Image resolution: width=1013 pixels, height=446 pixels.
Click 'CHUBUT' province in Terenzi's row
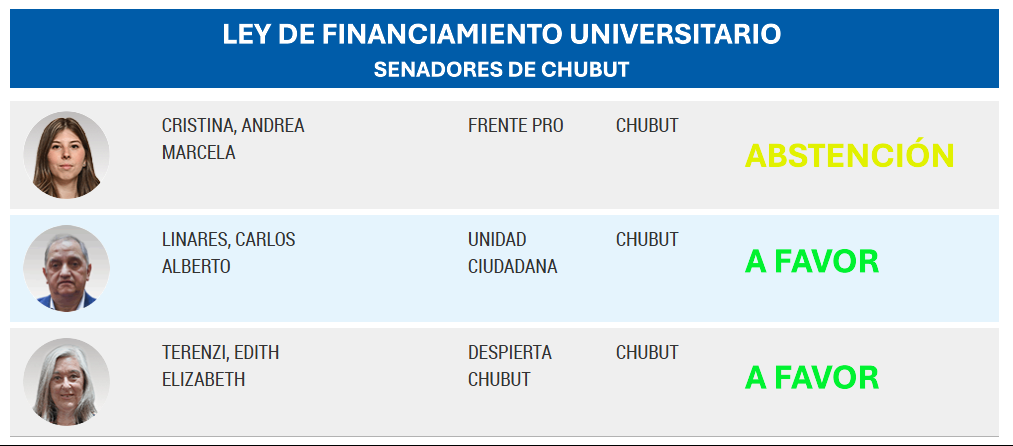click(x=647, y=353)
